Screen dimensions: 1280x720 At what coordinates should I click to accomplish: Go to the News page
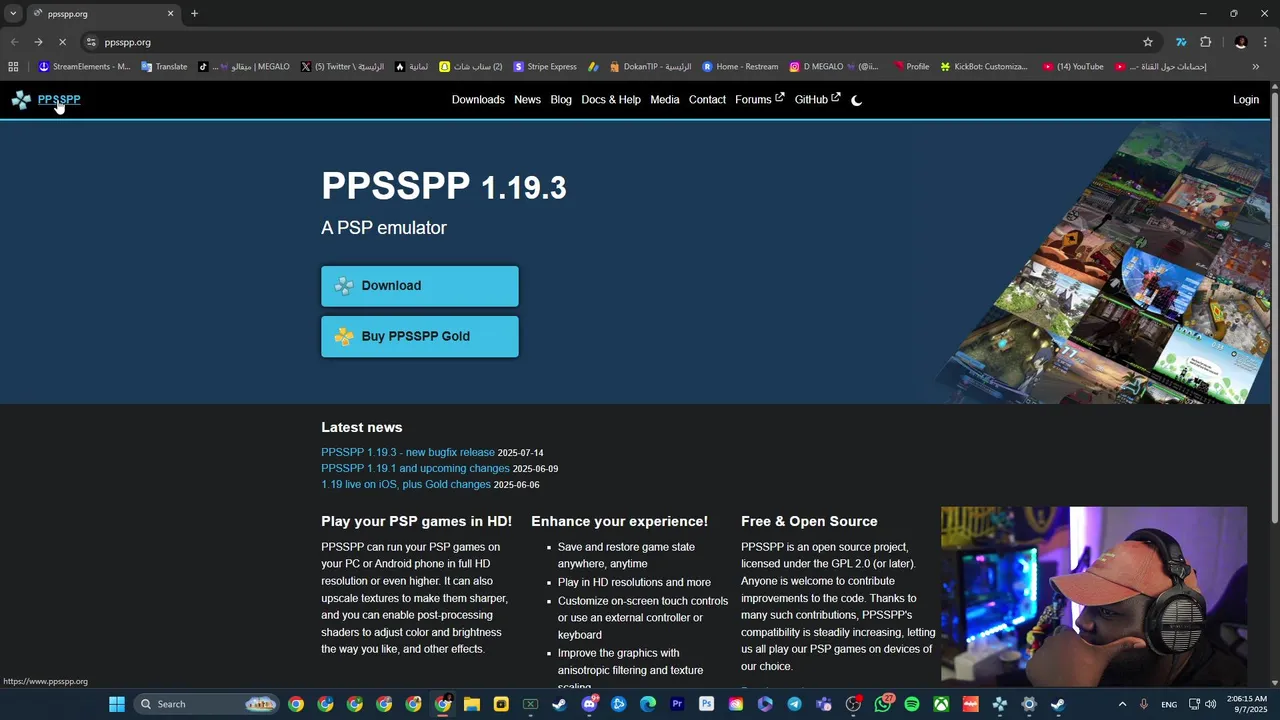coord(527,99)
